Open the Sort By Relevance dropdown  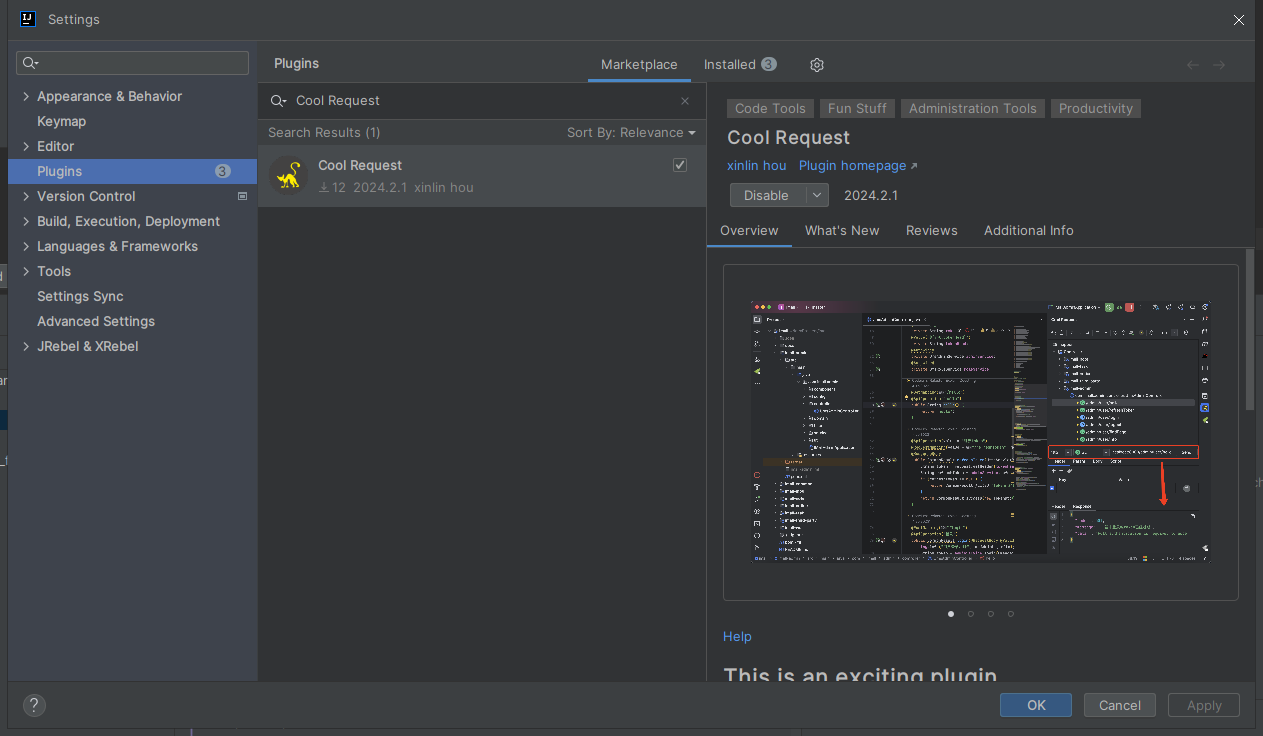click(631, 132)
